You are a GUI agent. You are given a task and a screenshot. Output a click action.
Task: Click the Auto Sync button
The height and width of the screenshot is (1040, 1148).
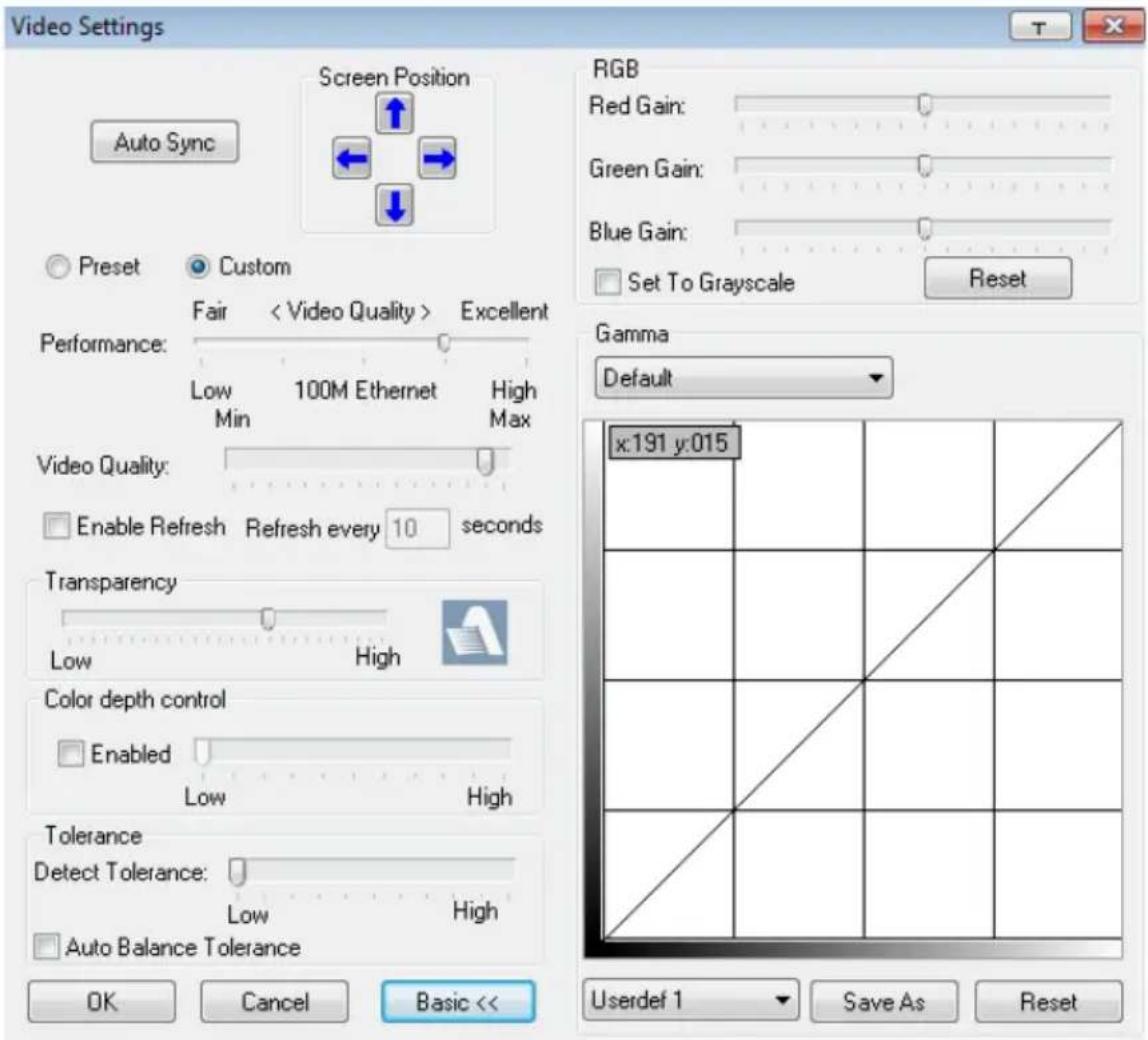tap(165, 142)
